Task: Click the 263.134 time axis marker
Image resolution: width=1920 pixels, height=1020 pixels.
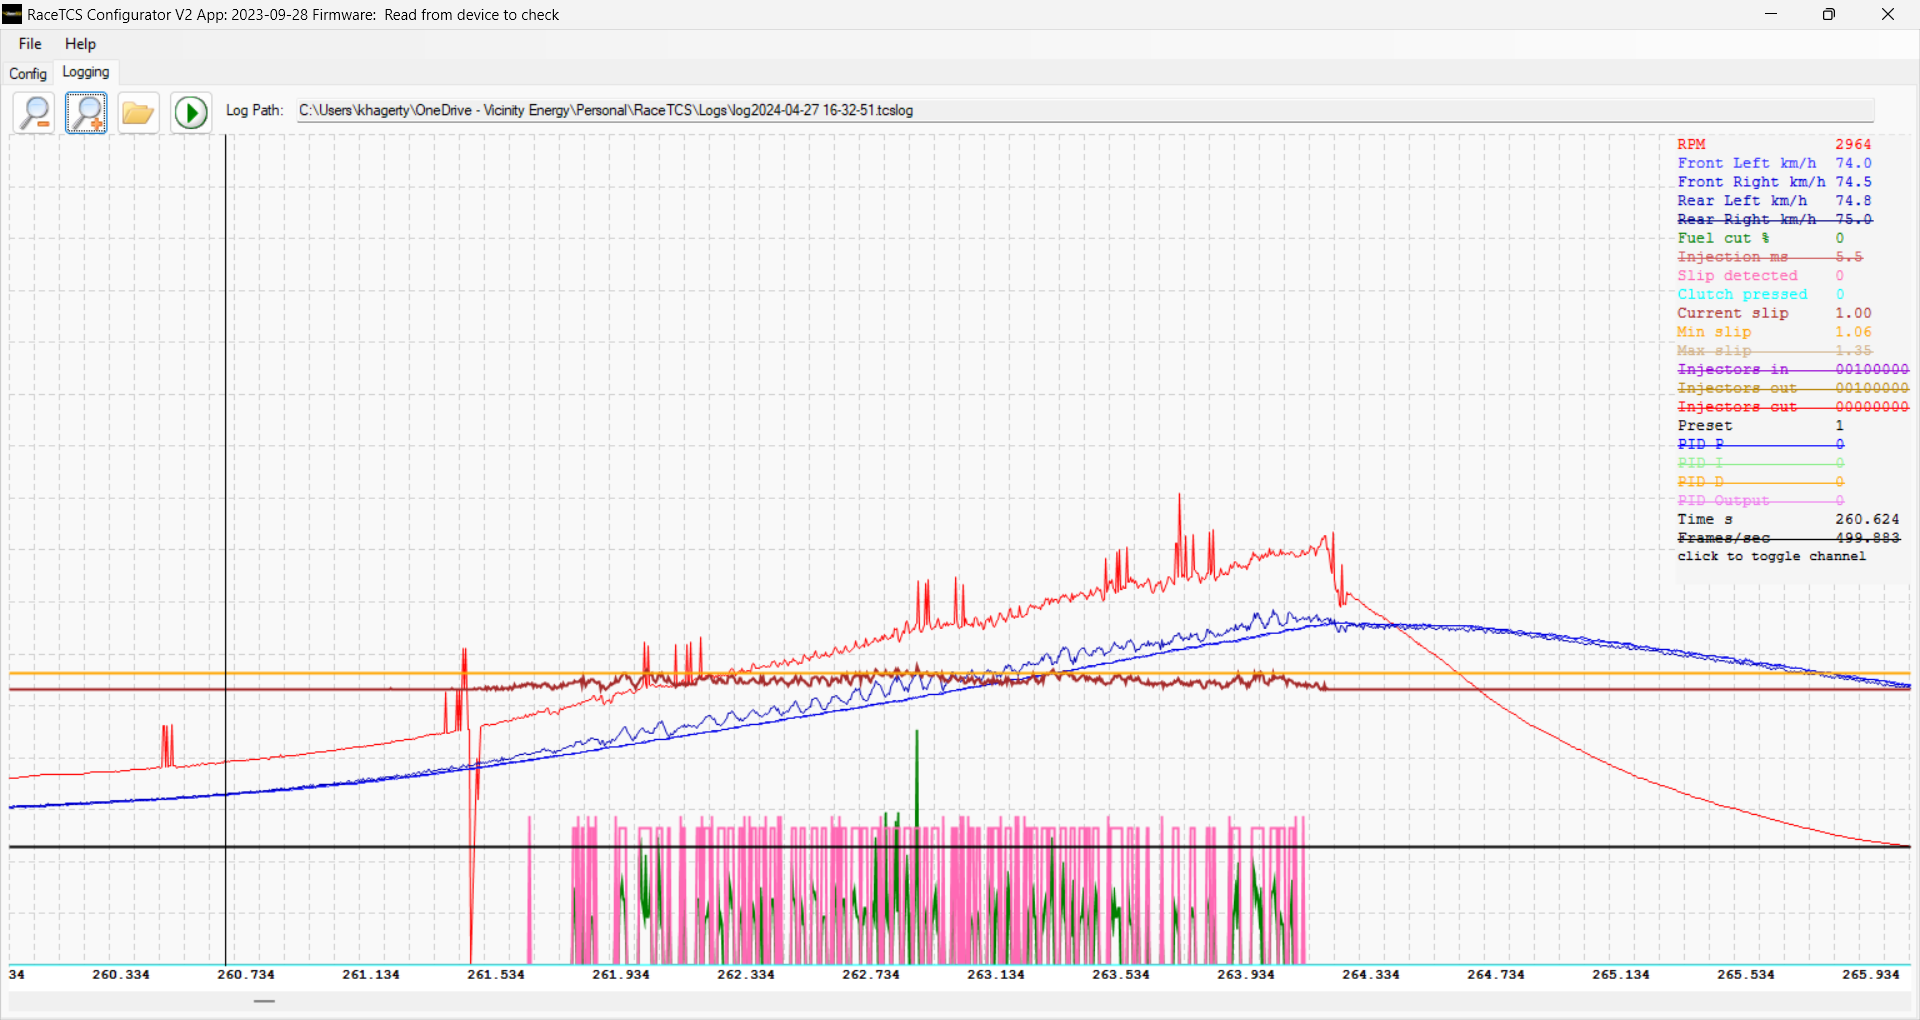Action: 996,974
